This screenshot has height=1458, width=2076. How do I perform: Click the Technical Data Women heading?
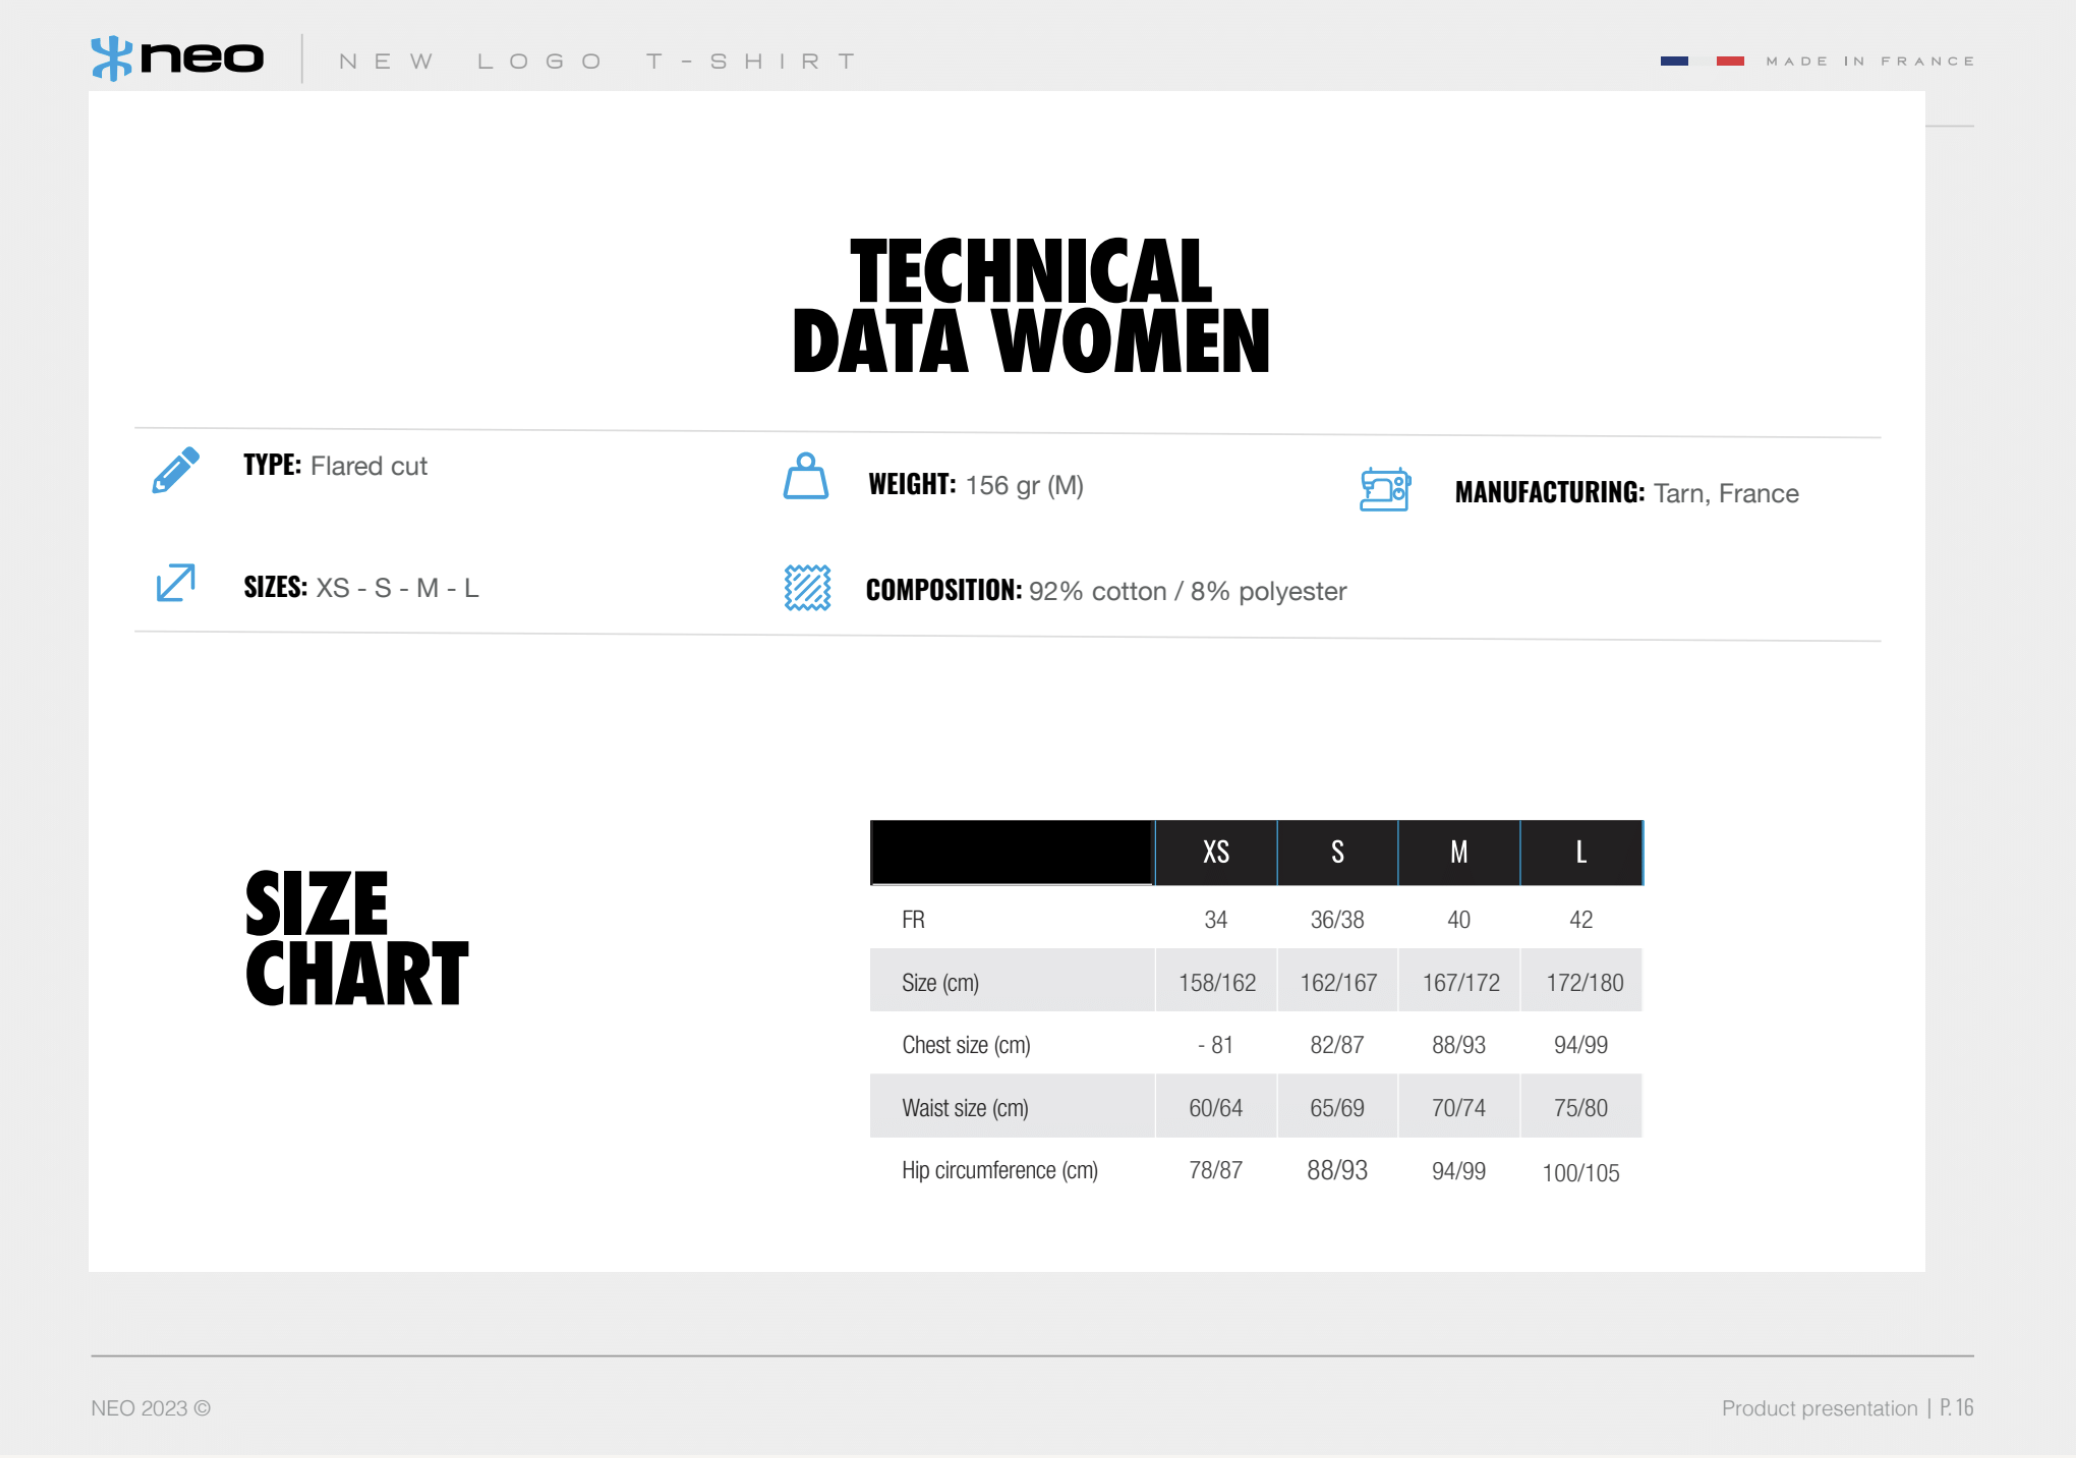point(1031,306)
